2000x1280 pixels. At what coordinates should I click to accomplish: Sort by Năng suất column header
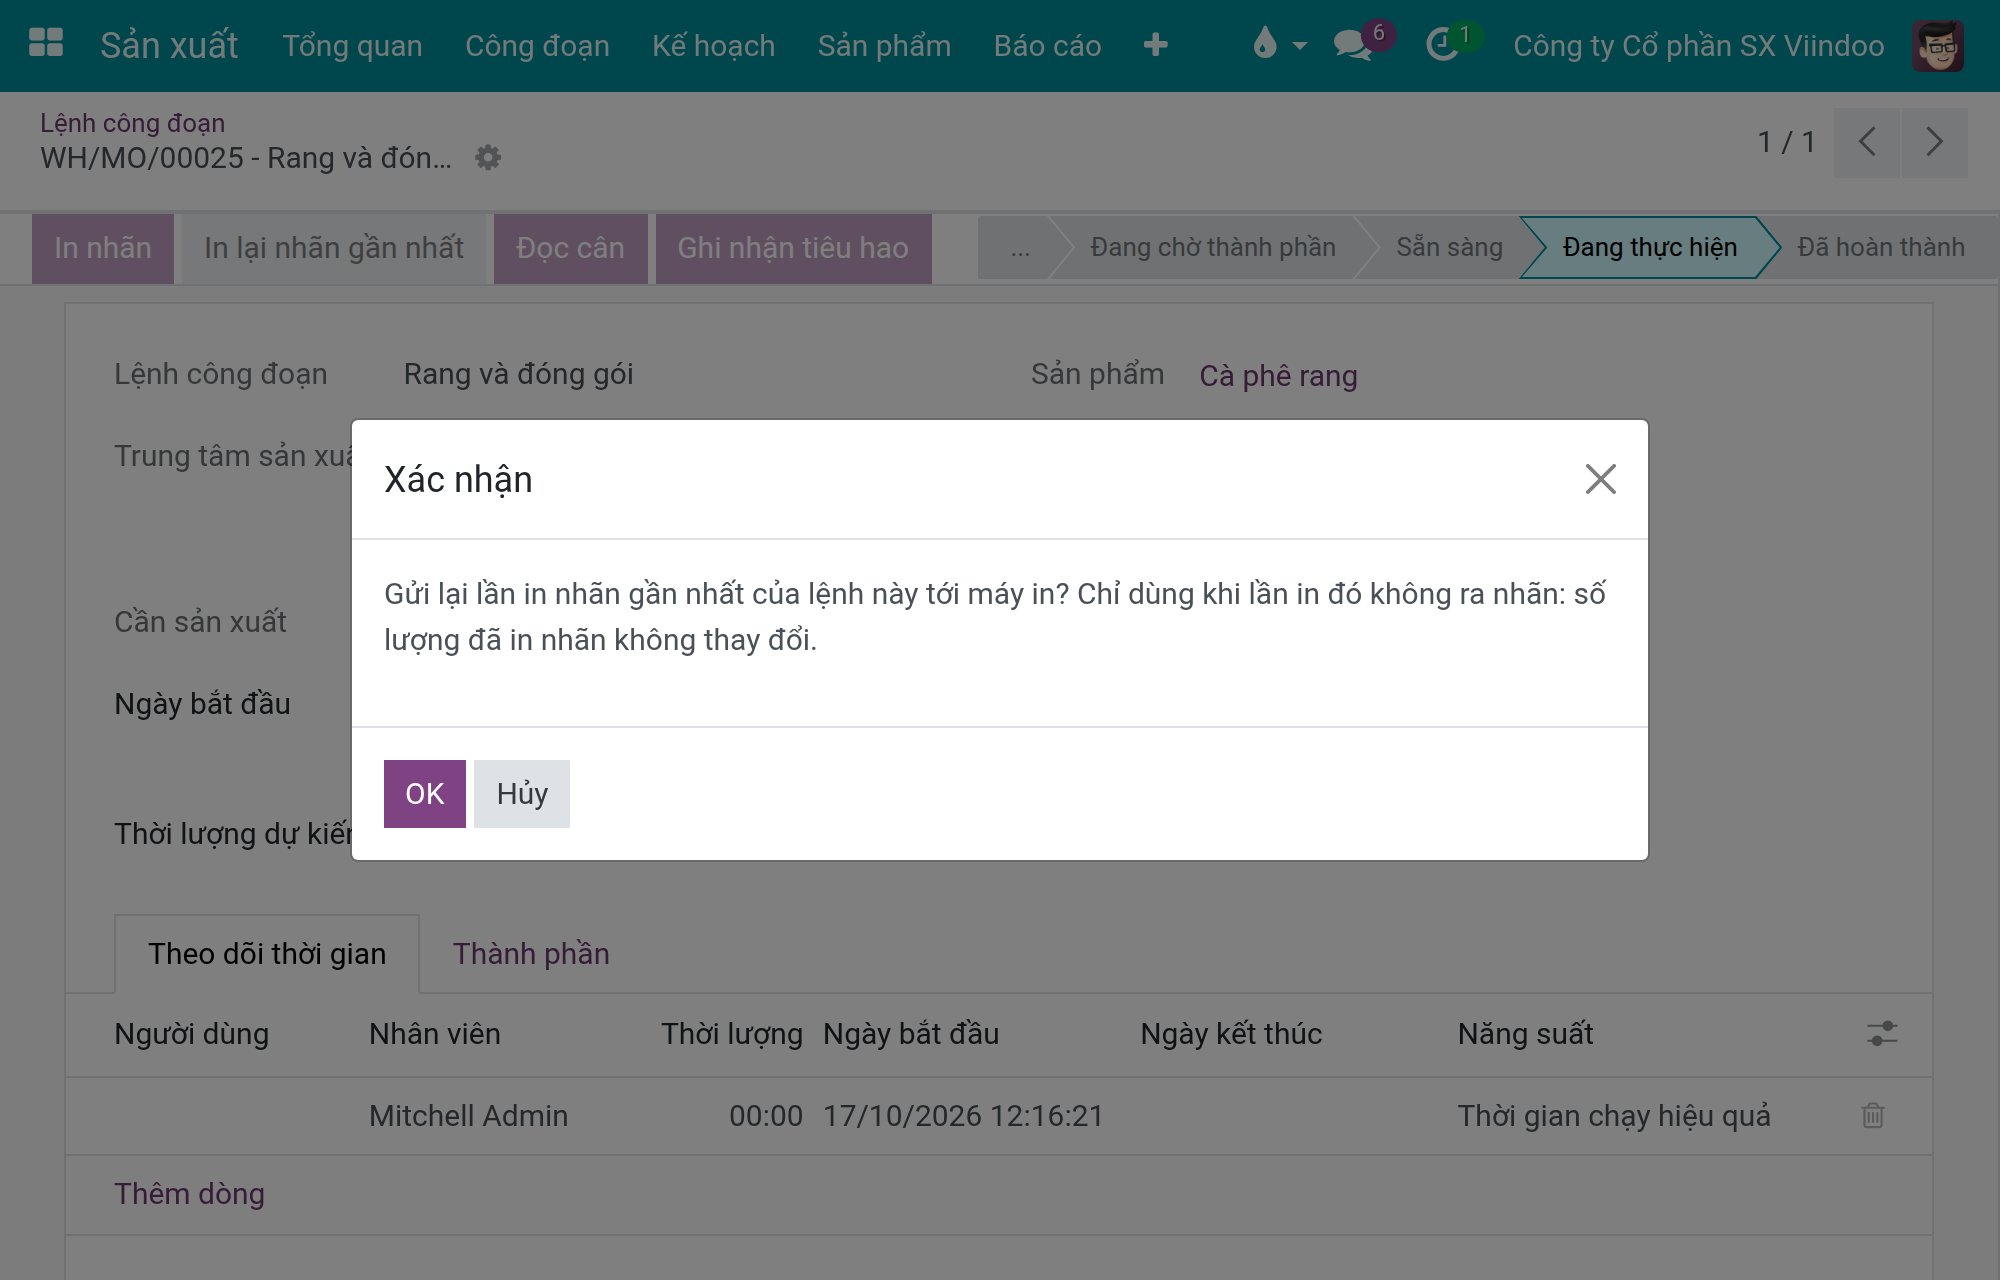(x=1525, y=1034)
